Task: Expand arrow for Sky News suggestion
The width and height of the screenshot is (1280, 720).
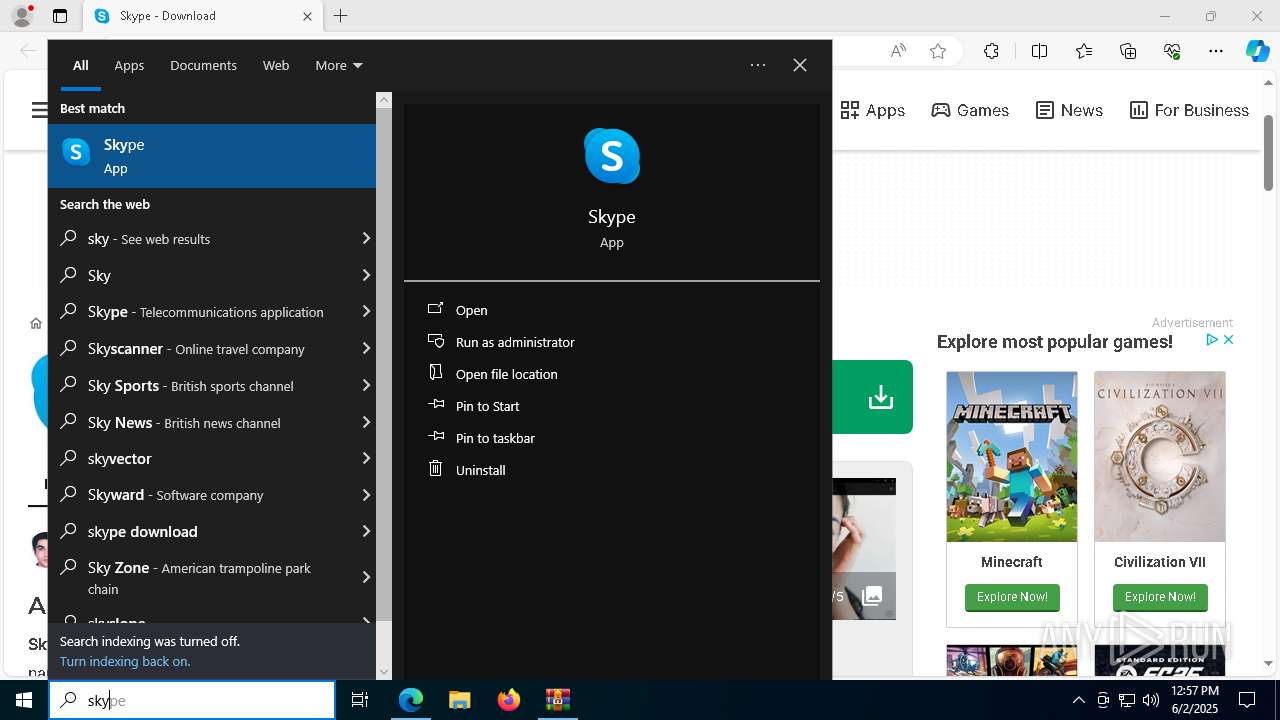Action: coord(366,422)
